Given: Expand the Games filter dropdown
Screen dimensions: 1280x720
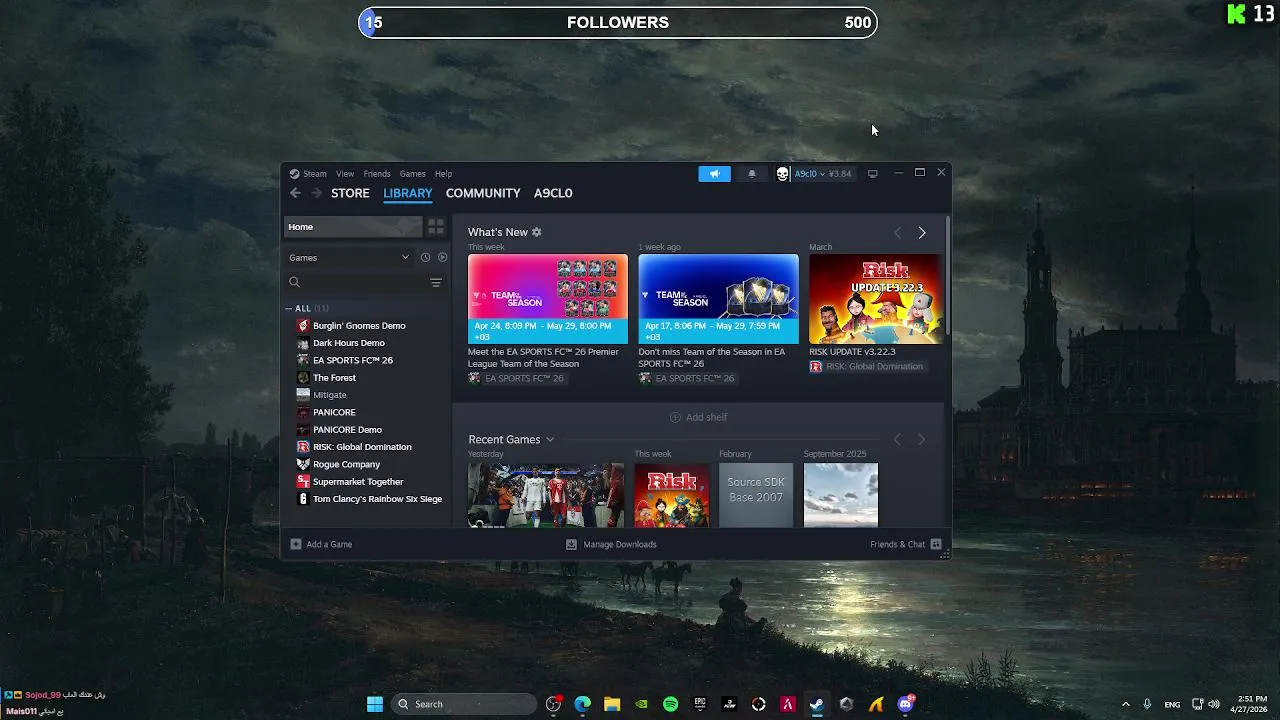Looking at the screenshot, I should click(350, 257).
